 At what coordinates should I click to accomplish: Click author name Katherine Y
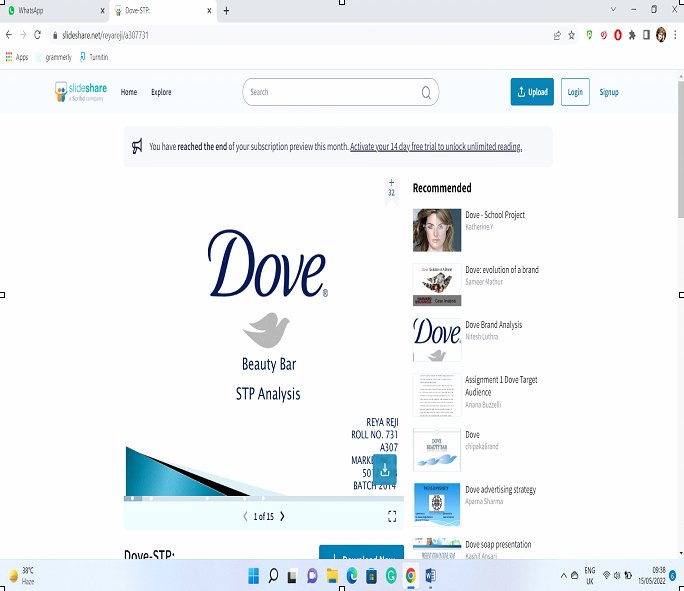479,227
